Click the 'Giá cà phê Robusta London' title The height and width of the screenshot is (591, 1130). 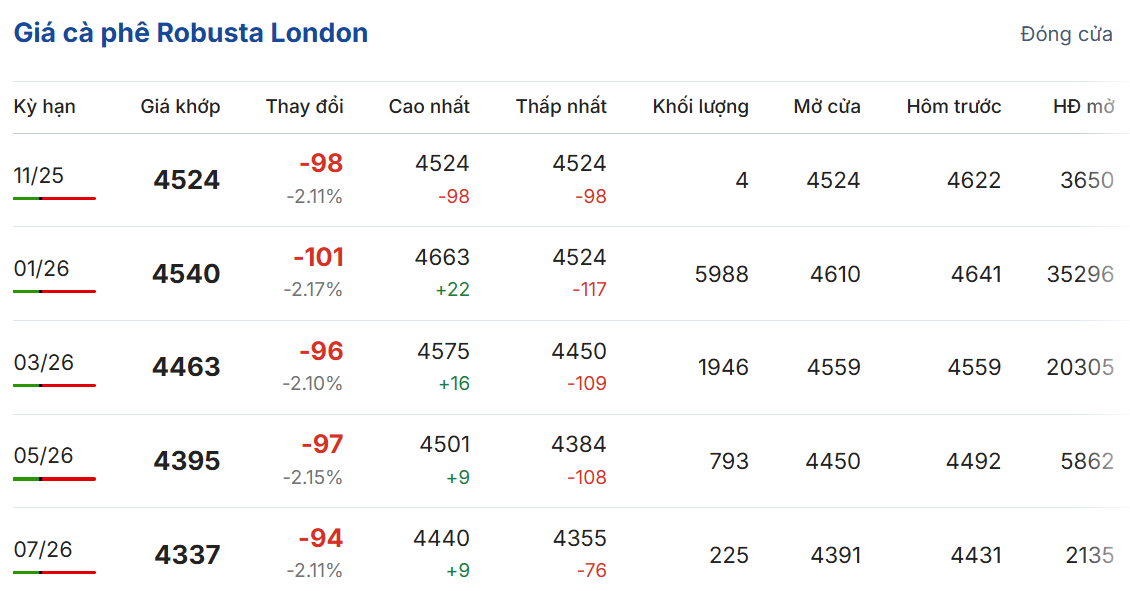[190, 33]
